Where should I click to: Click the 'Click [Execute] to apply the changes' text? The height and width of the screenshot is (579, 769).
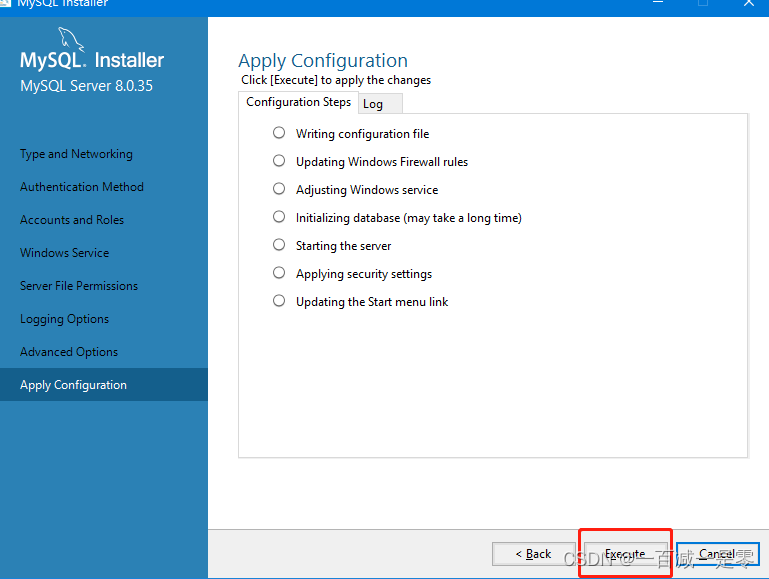[336, 80]
